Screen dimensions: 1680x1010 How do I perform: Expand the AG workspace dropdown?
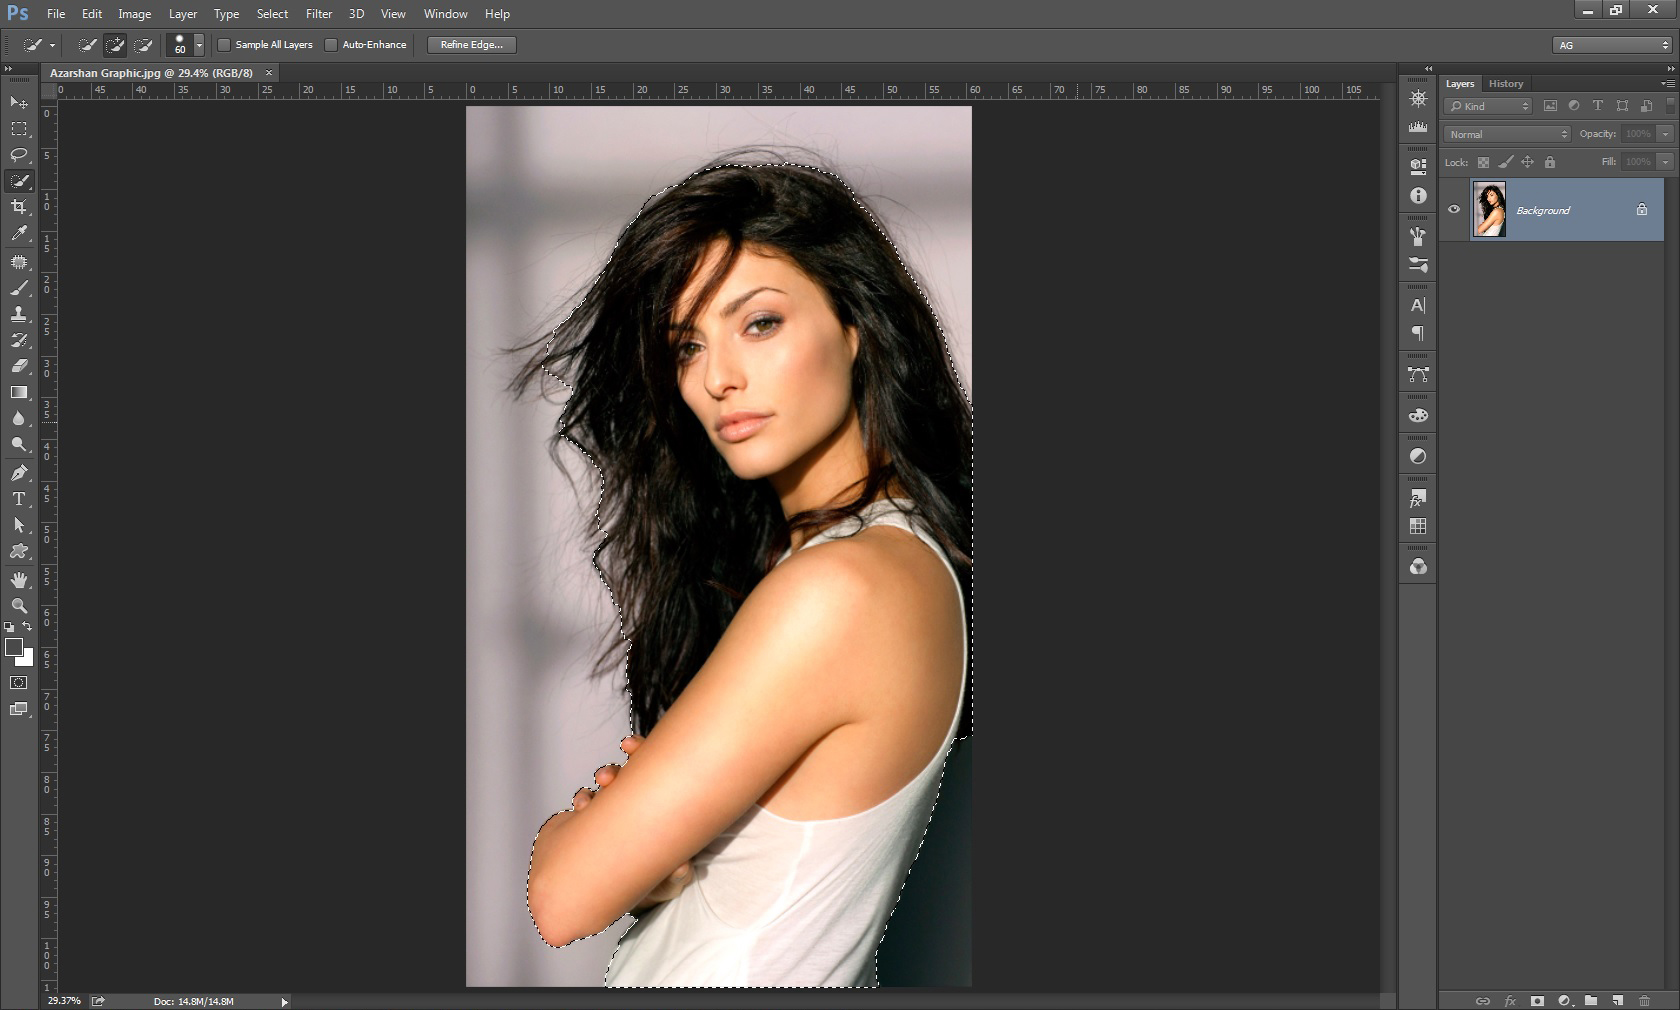pyautogui.click(x=1612, y=45)
